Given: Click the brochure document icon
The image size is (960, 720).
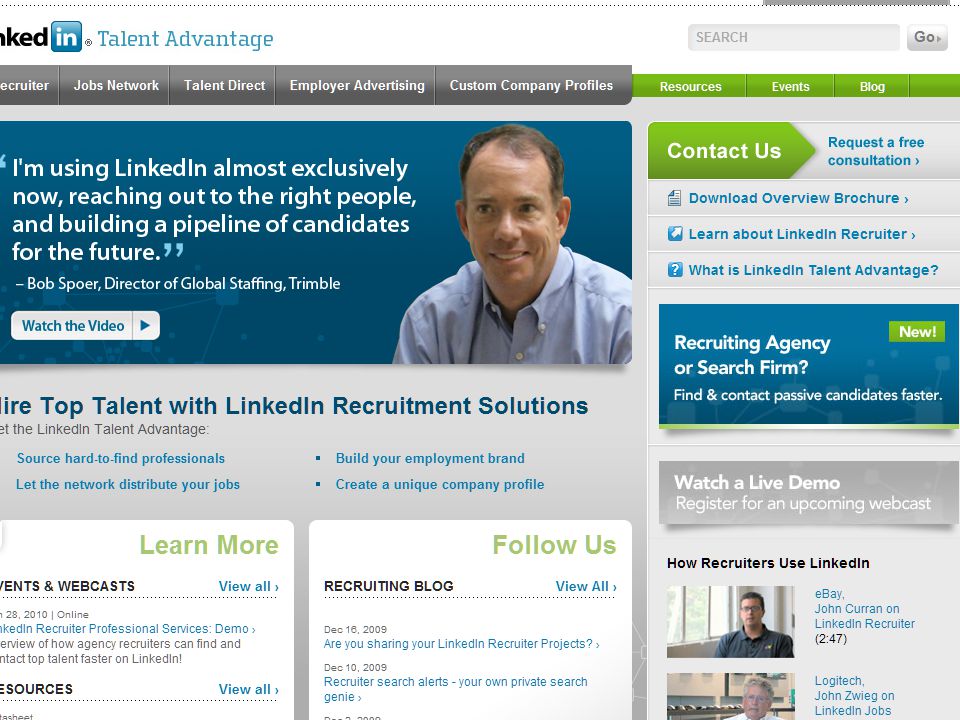Looking at the screenshot, I should tap(674, 198).
